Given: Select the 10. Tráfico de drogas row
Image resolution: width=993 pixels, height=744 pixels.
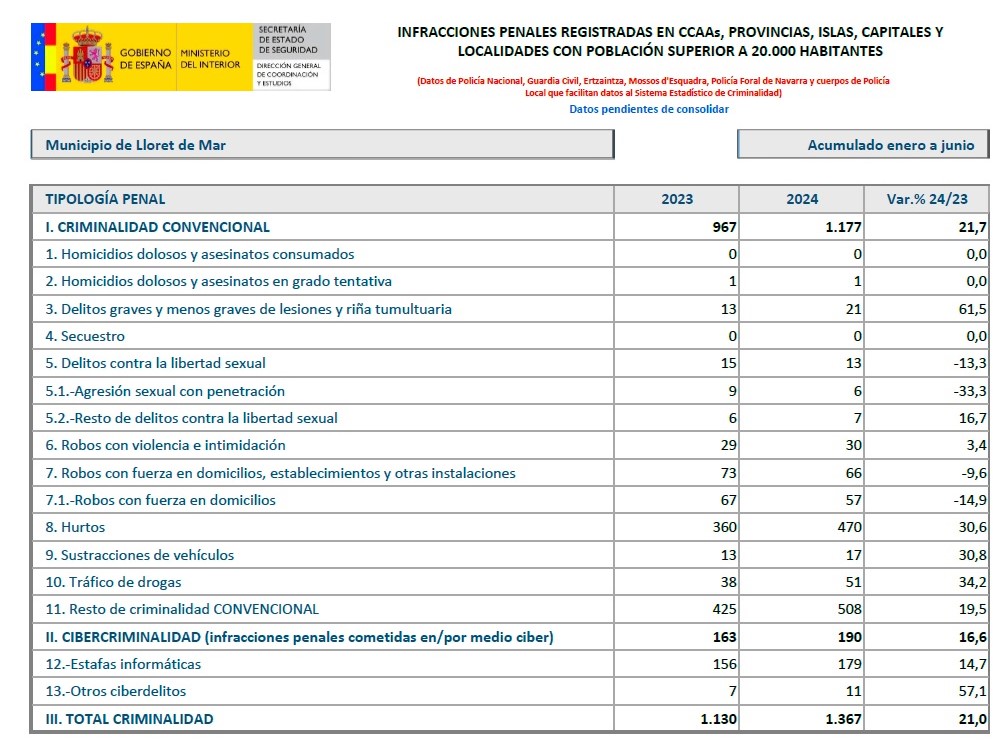Looking at the screenshot, I should (x=113, y=582).
